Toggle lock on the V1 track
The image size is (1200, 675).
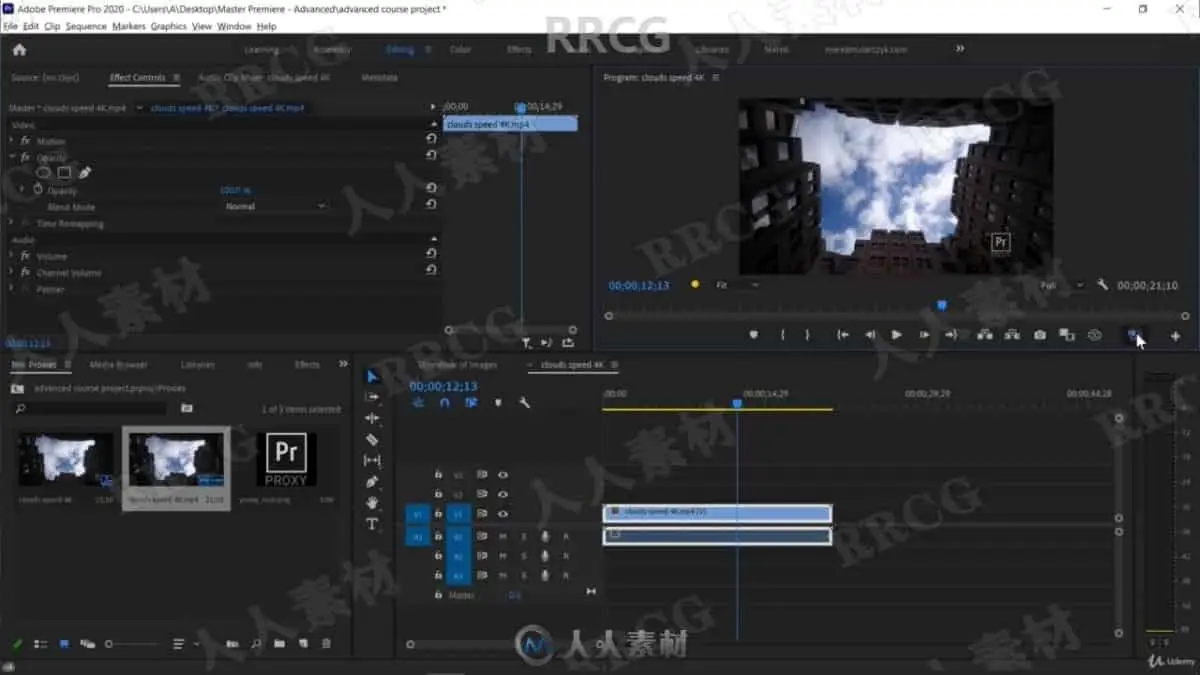438,514
